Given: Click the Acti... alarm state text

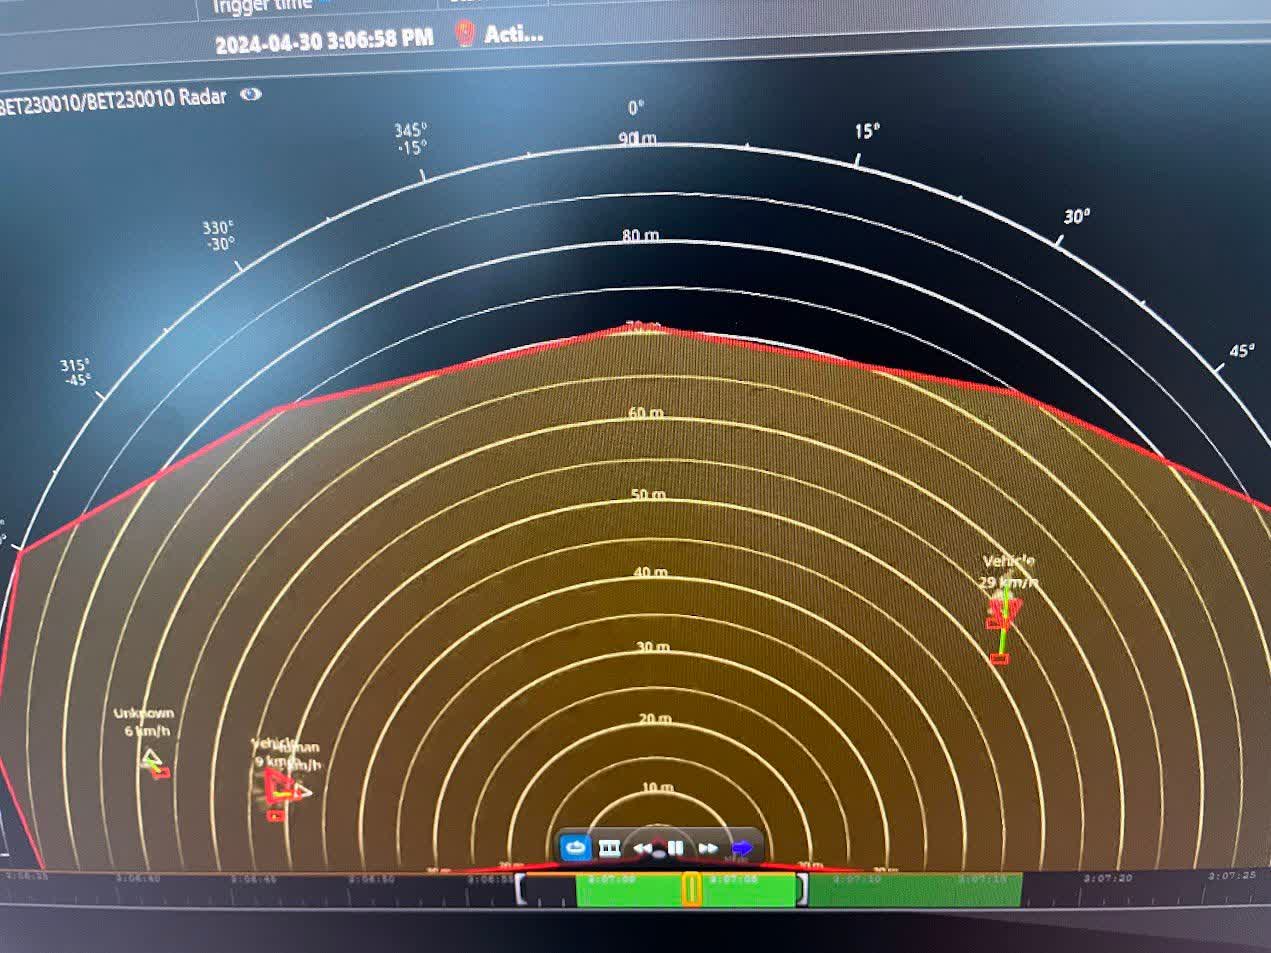Looking at the screenshot, I should point(514,34).
